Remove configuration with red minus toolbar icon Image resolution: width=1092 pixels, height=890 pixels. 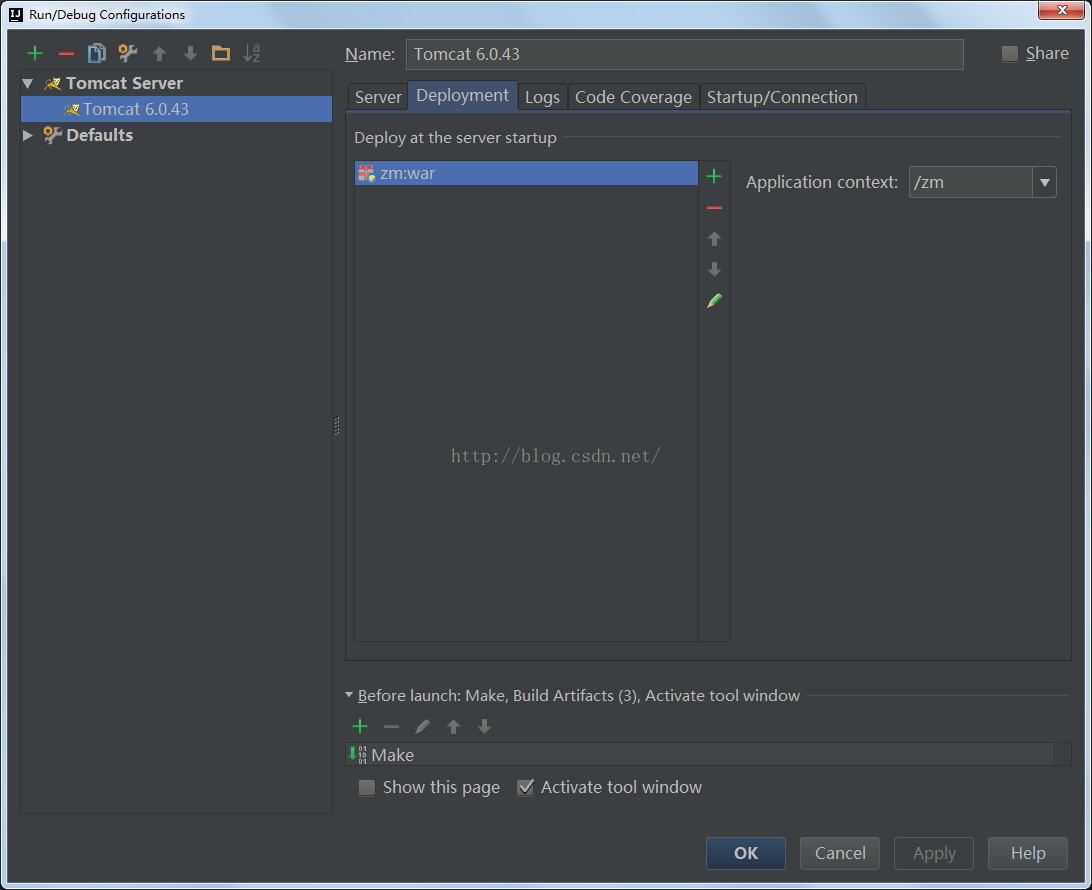click(x=66, y=54)
